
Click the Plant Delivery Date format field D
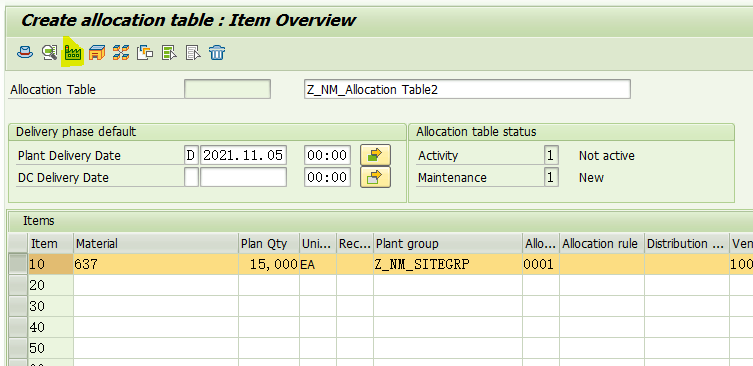point(191,155)
